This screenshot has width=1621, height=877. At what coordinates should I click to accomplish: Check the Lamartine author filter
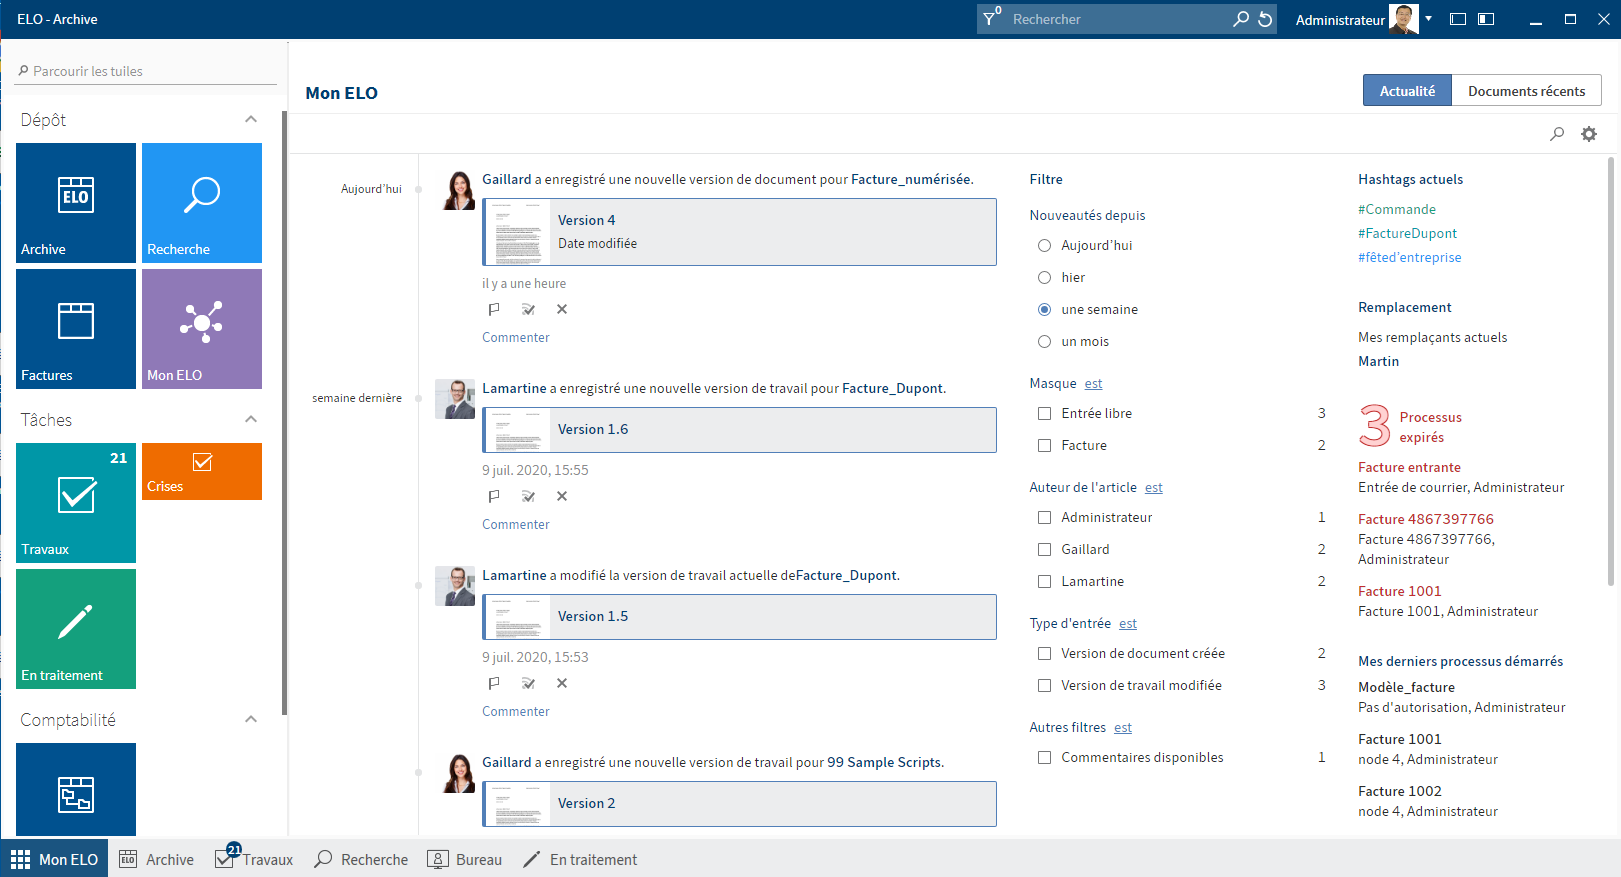(x=1044, y=581)
